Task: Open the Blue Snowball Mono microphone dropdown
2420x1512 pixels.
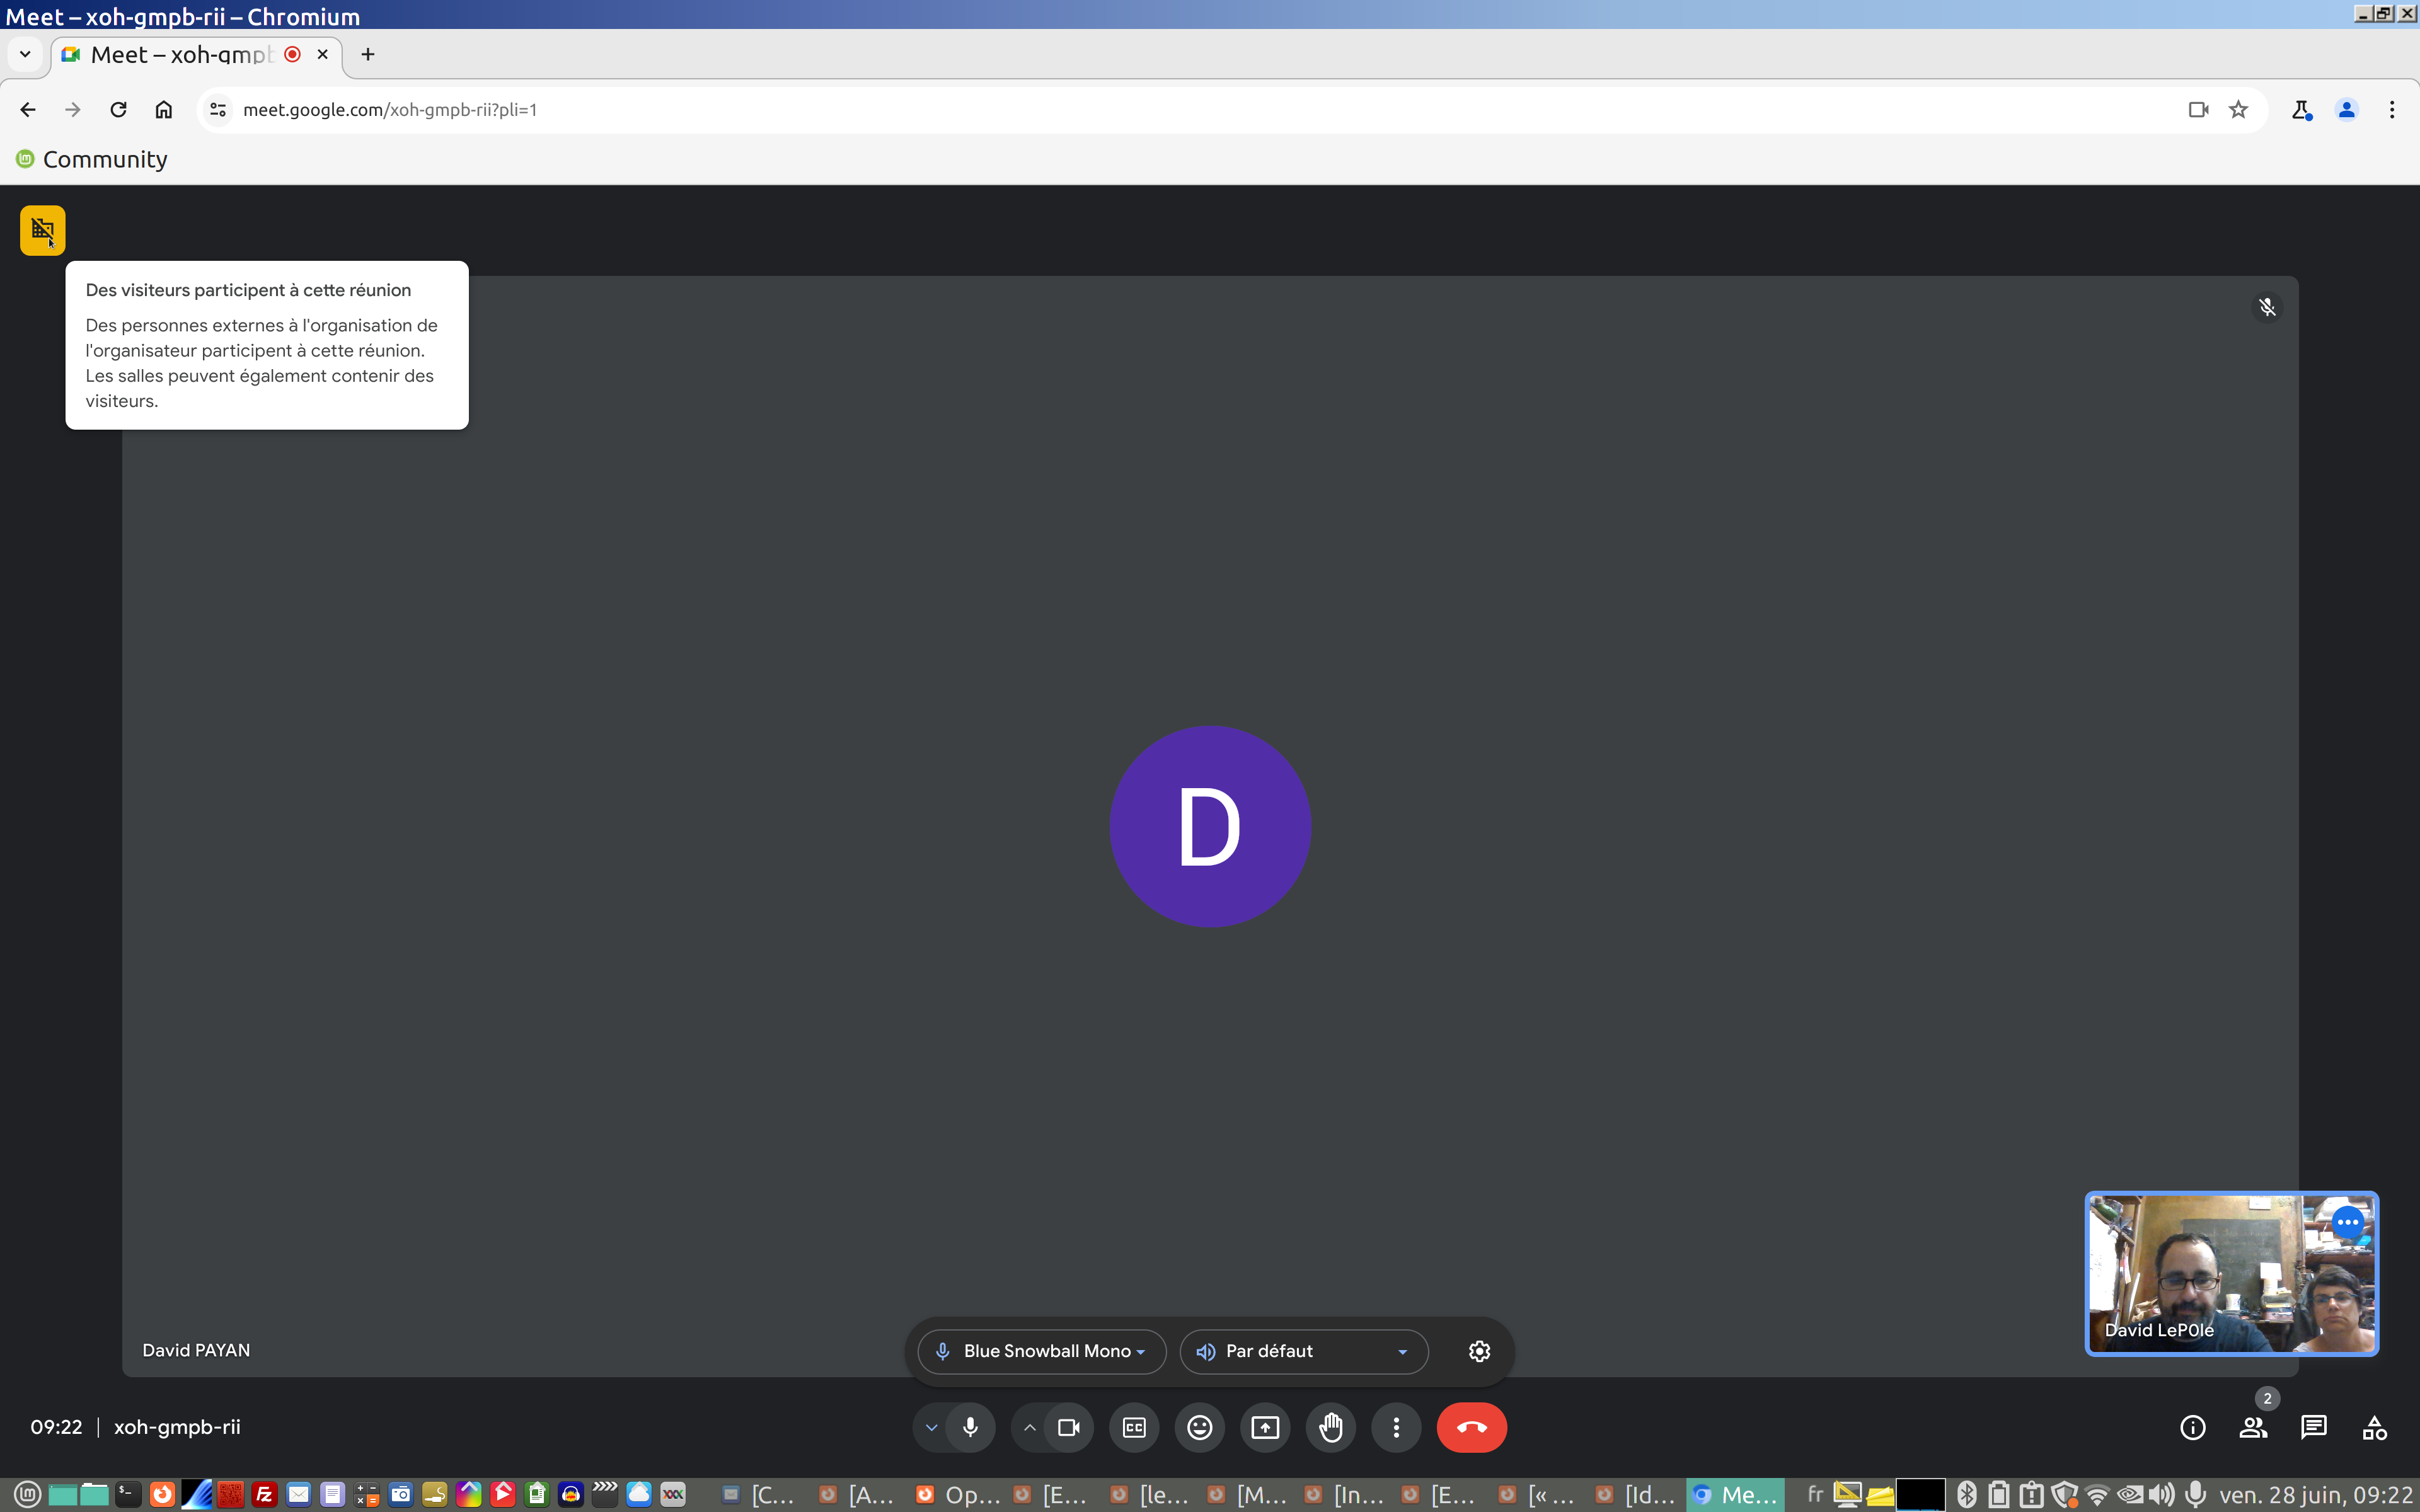Action: (x=1042, y=1351)
